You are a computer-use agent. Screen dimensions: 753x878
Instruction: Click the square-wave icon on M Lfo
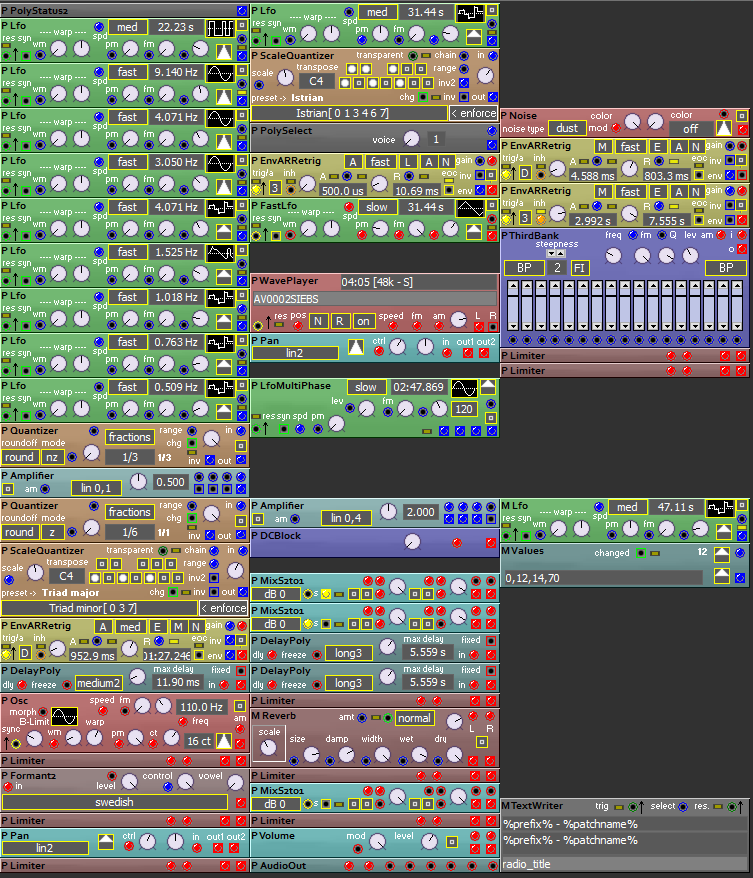tap(720, 507)
